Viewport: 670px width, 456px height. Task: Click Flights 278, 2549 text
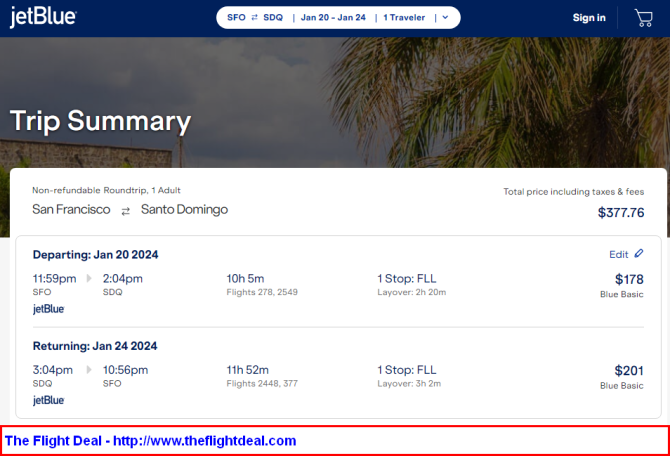pyautogui.click(x=262, y=292)
